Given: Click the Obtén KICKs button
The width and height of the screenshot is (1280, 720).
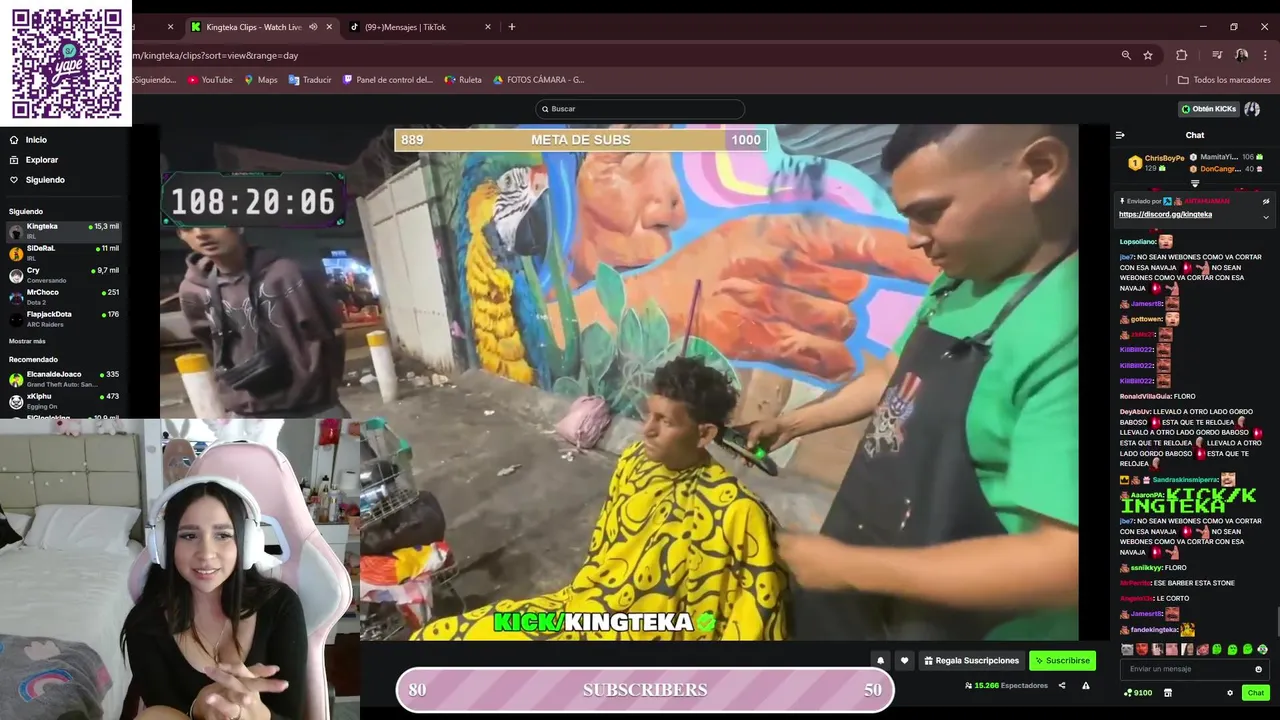Looking at the screenshot, I should pos(1208,109).
